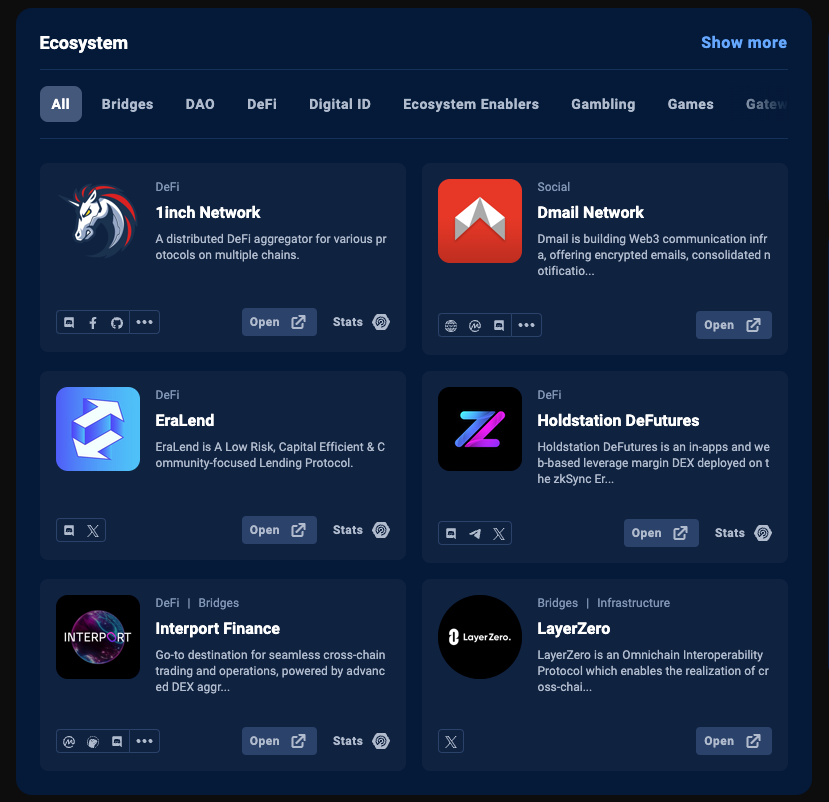Select the Gambling category tab

coord(603,104)
